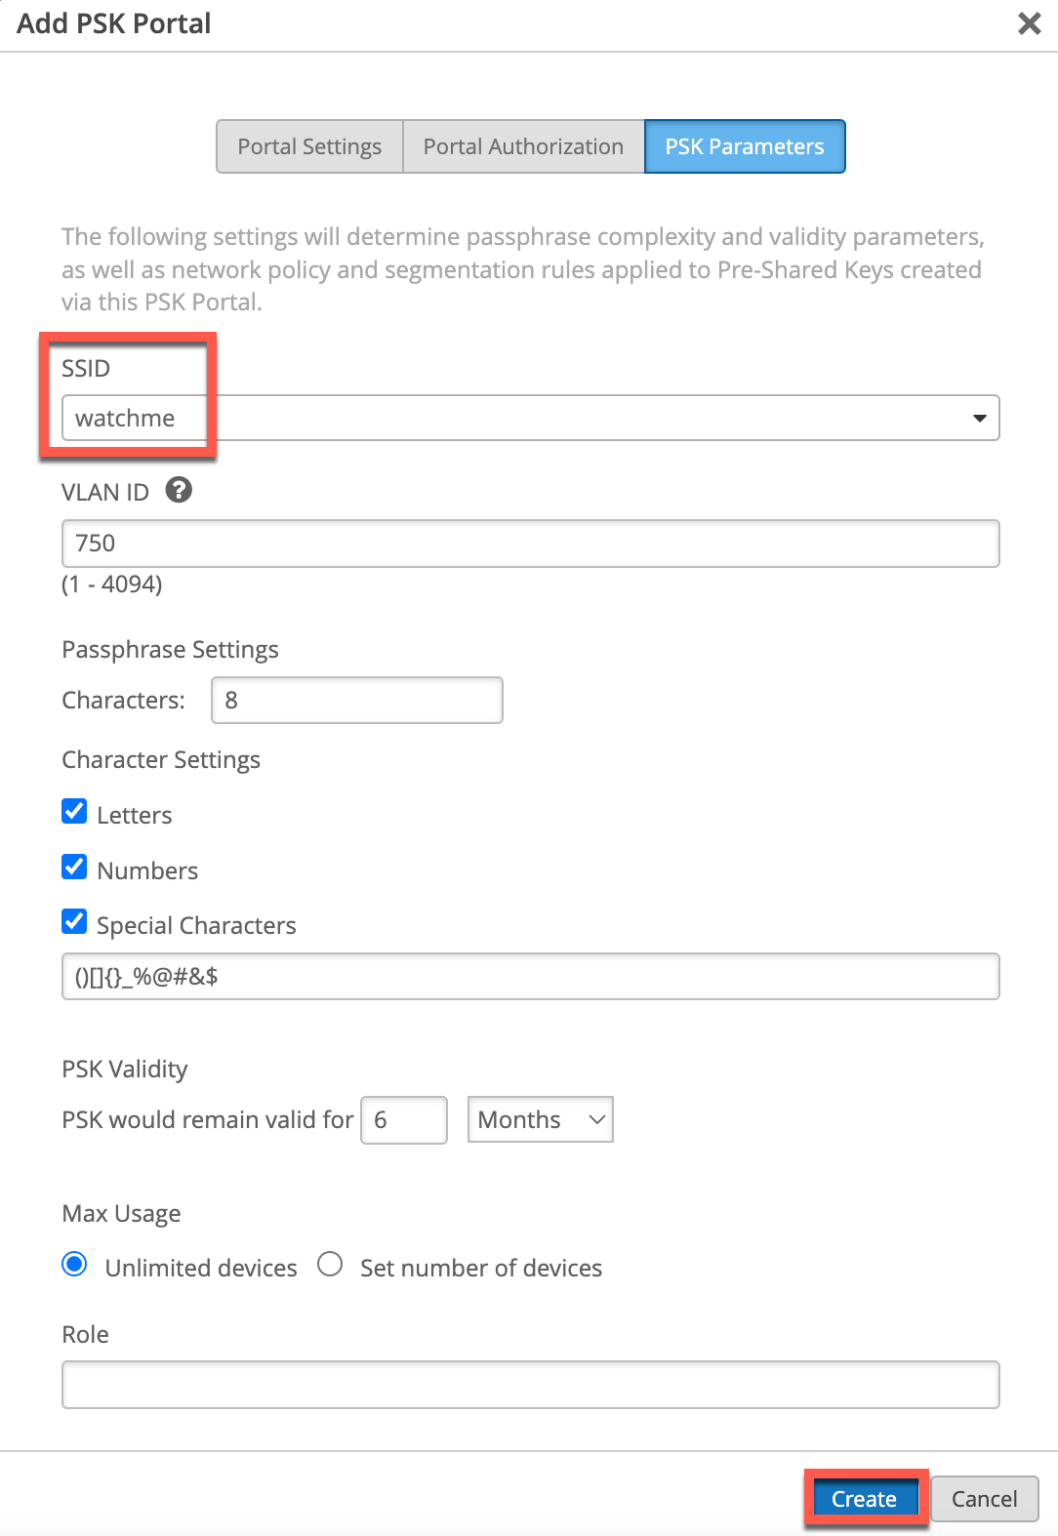Select the PSK Parameters tab
This screenshot has height=1536, width=1058.
pyautogui.click(x=744, y=146)
